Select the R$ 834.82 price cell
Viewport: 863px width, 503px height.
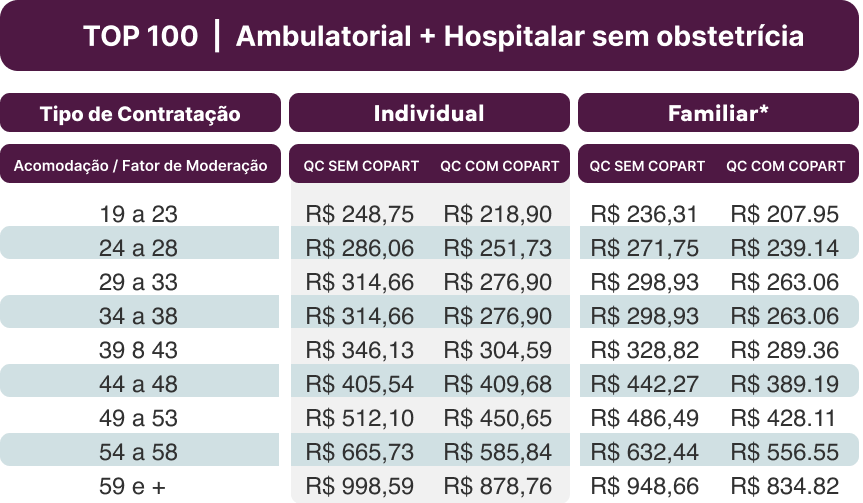click(x=785, y=487)
